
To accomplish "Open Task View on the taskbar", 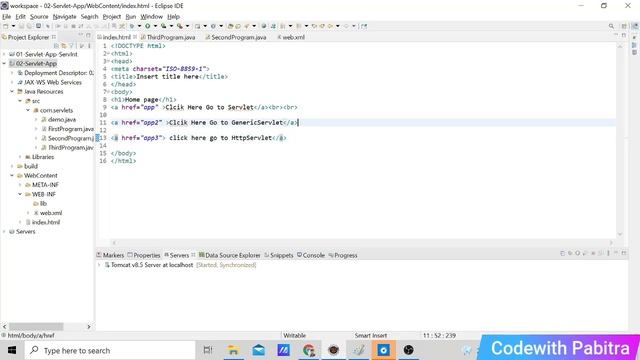I will [208, 350].
